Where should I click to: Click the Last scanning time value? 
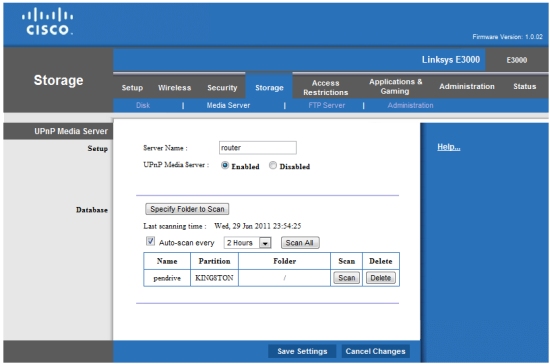click(x=257, y=226)
